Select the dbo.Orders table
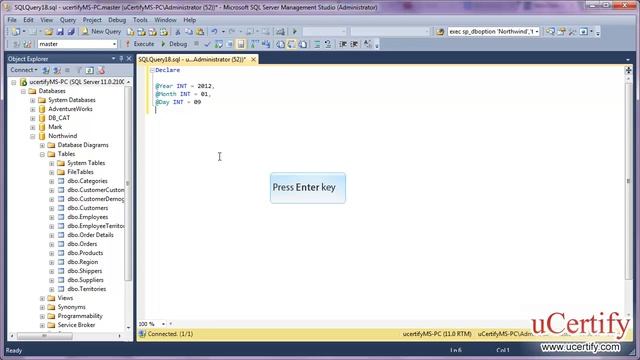The image size is (640, 360). (x=82, y=244)
